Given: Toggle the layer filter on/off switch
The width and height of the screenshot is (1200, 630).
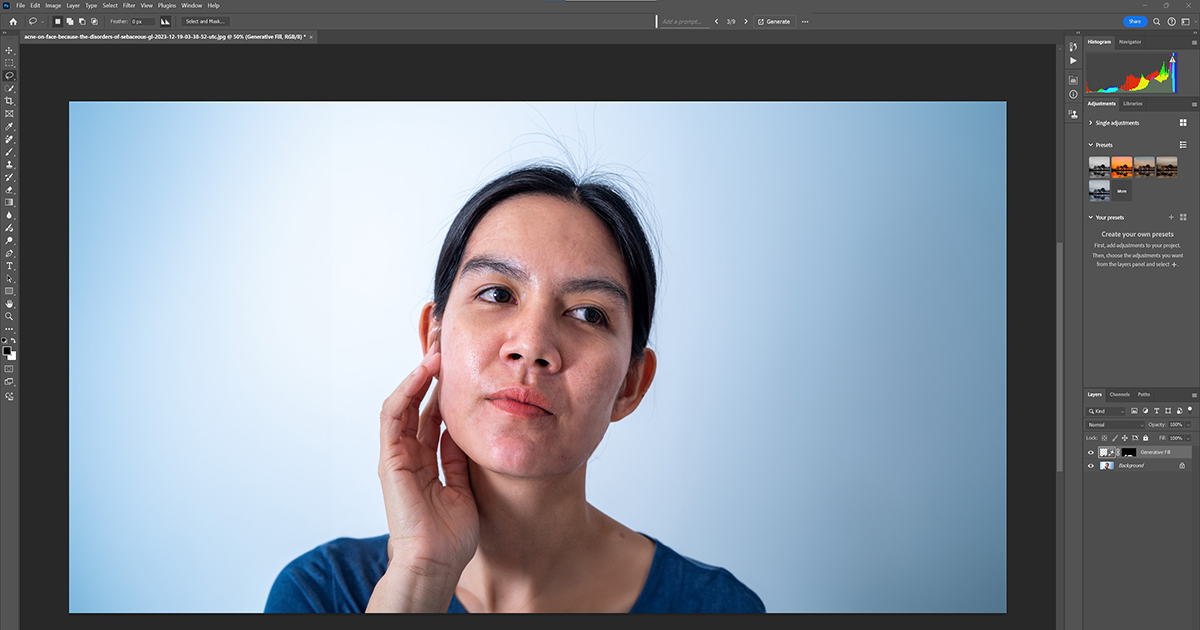Looking at the screenshot, I should [1190, 409].
